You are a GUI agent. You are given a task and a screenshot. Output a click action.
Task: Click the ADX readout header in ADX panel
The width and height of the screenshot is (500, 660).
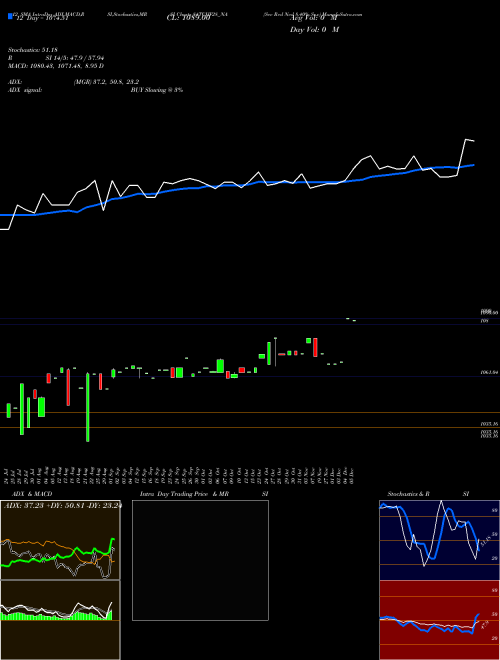coord(63,506)
